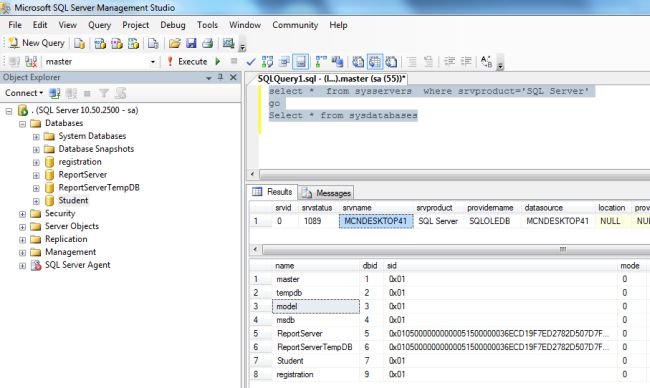Image resolution: width=650 pixels, height=388 pixels.
Task: Click the Query Options icon
Action: (x=284, y=62)
